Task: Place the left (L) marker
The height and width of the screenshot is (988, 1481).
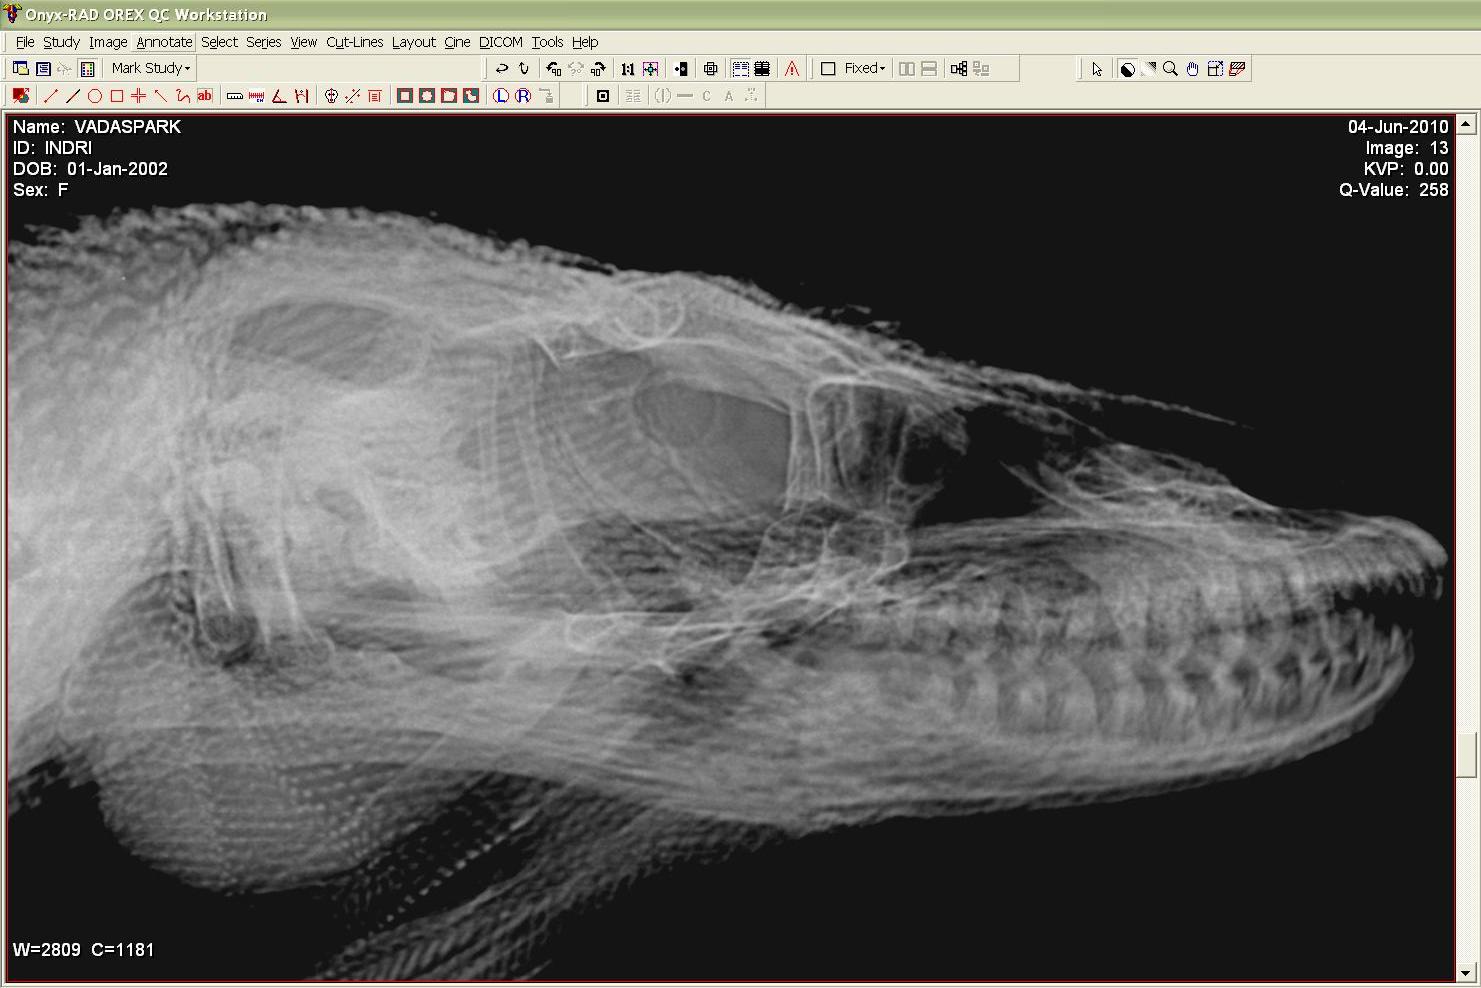Action: click(x=501, y=96)
